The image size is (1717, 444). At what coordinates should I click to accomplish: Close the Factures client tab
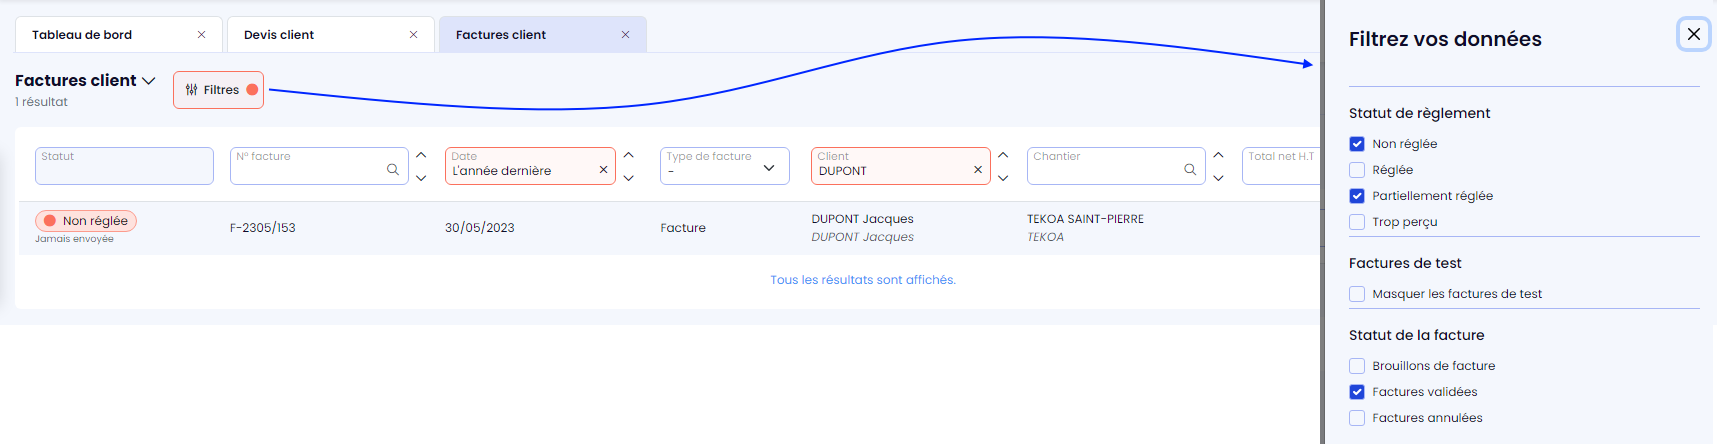(625, 35)
